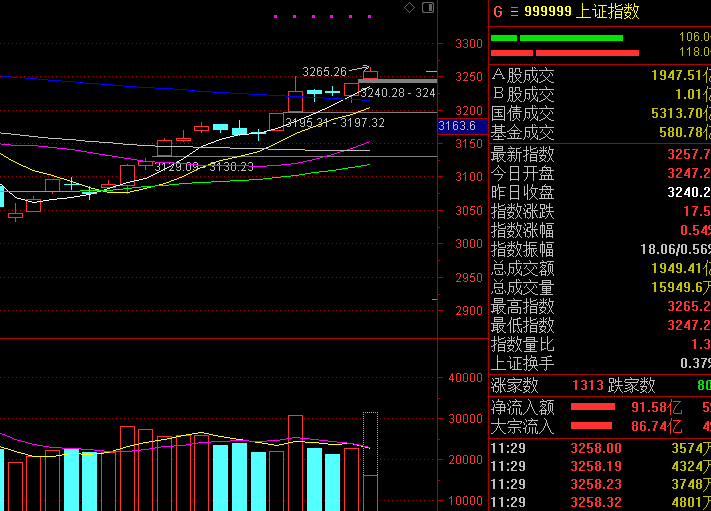The height and width of the screenshot is (511, 711).
Task: Click the latest red candlestick near 3265.26
Action: click(370, 74)
